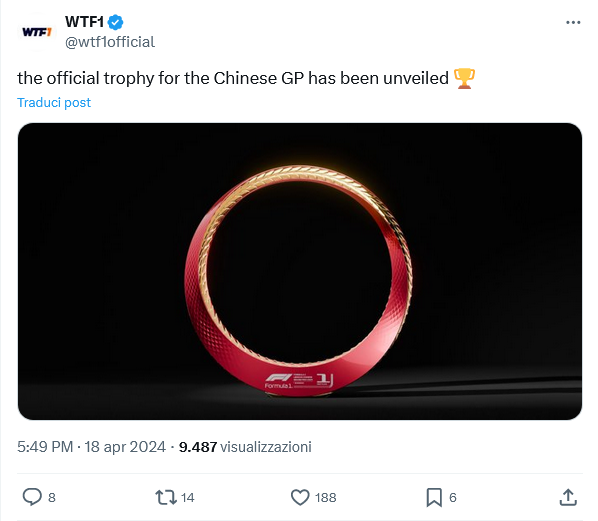
Task: Open the Chinese GP trophy image
Action: click(300, 271)
